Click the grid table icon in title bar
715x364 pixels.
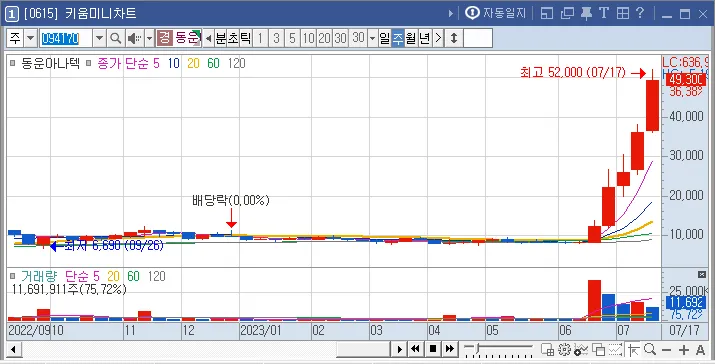tap(623, 13)
